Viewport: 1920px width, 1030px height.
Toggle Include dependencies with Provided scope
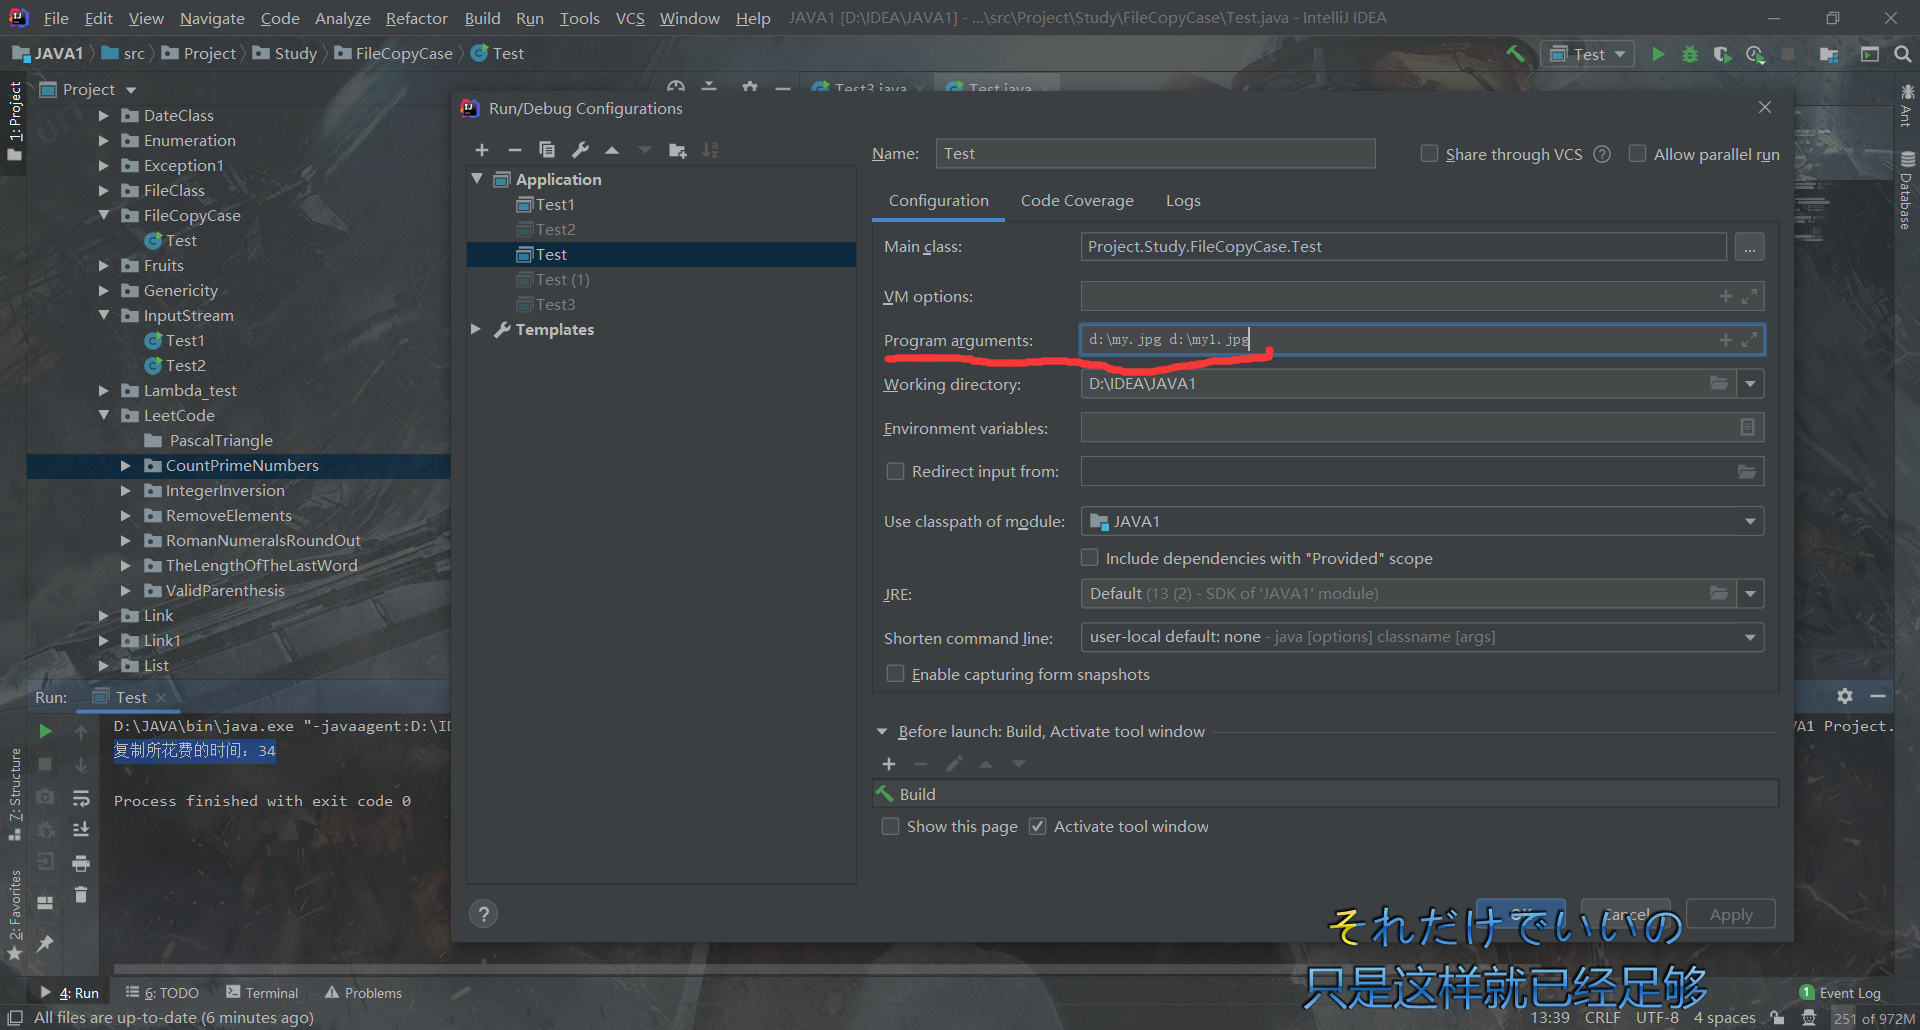click(x=1090, y=557)
